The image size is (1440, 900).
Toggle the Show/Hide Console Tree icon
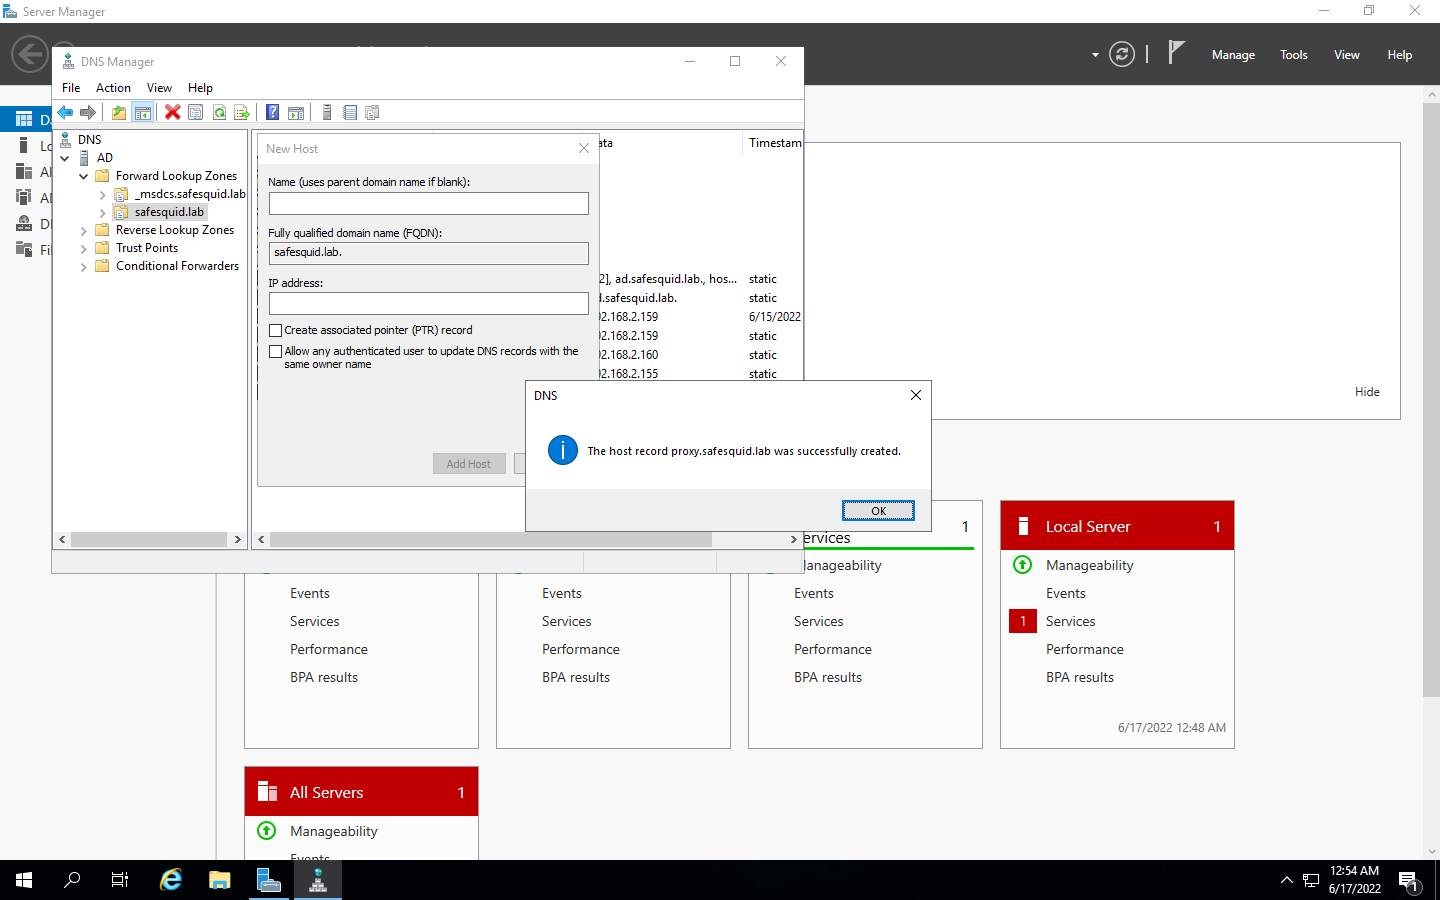(143, 112)
